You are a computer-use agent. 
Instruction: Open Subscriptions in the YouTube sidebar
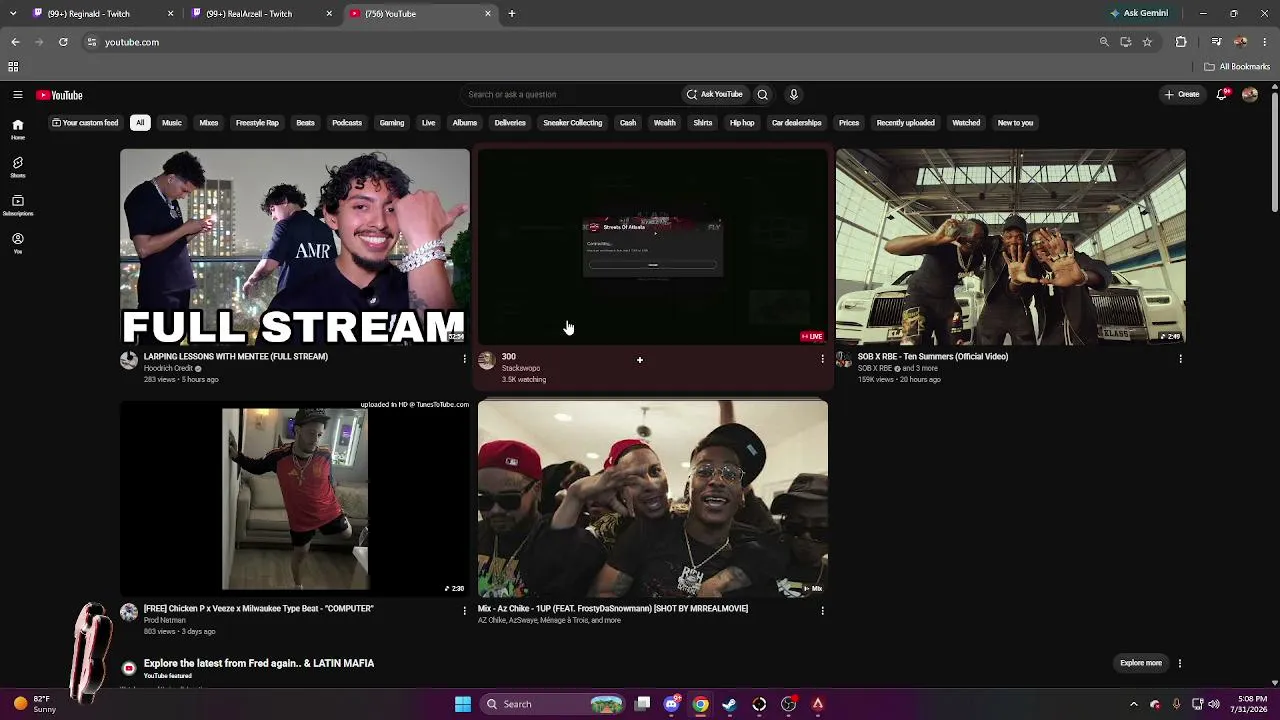18,205
